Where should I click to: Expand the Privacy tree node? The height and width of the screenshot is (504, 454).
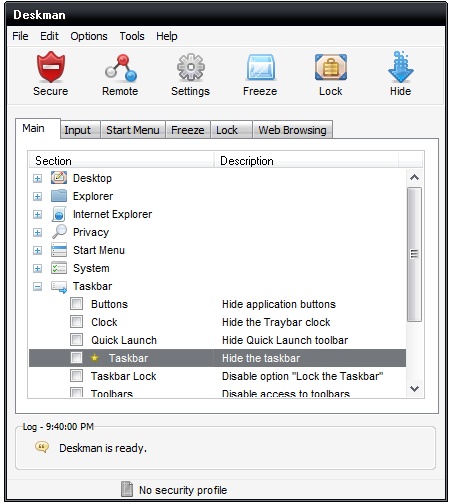coord(38,233)
